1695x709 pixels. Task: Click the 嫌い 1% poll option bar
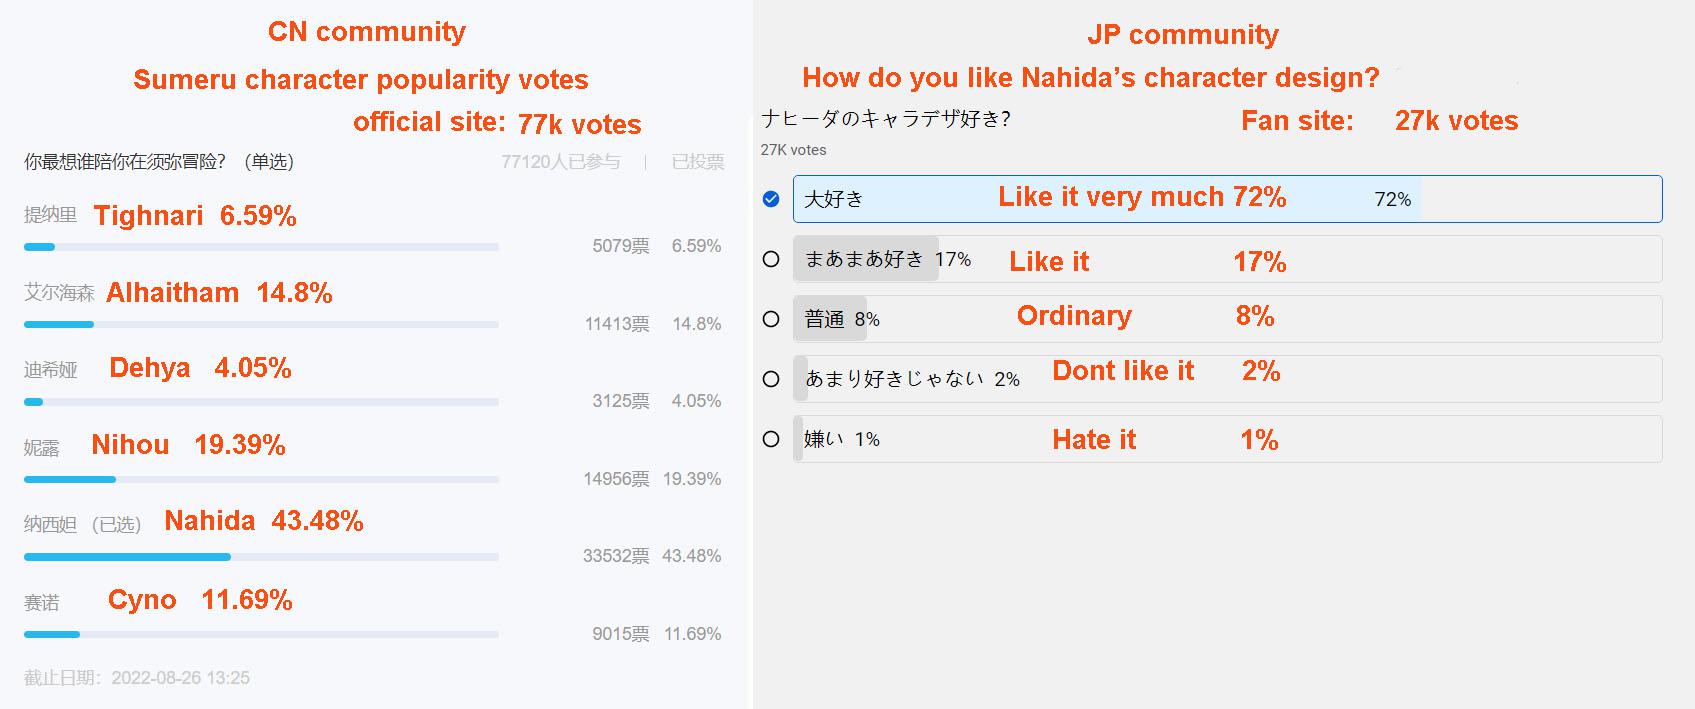(1227, 439)
